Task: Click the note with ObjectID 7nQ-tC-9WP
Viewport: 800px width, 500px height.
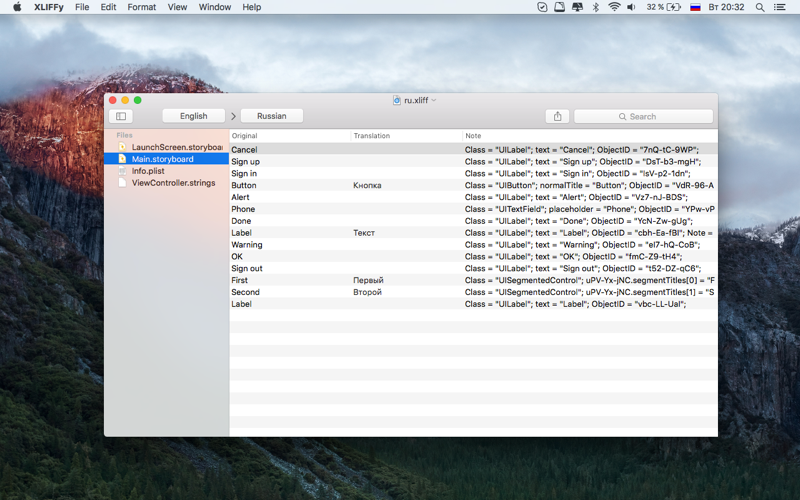Action: click(x=582, y=149)
